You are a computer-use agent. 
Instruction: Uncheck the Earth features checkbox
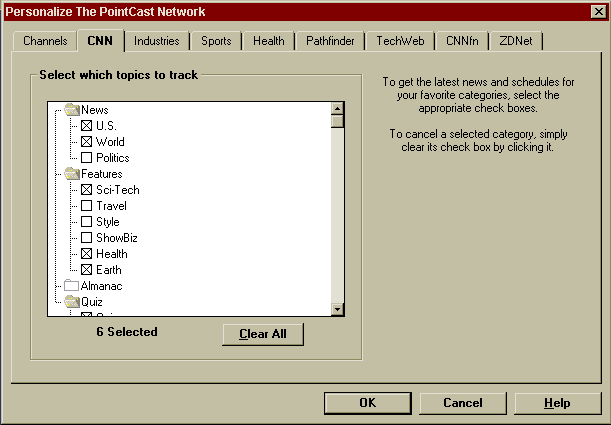tap(86, 270)
